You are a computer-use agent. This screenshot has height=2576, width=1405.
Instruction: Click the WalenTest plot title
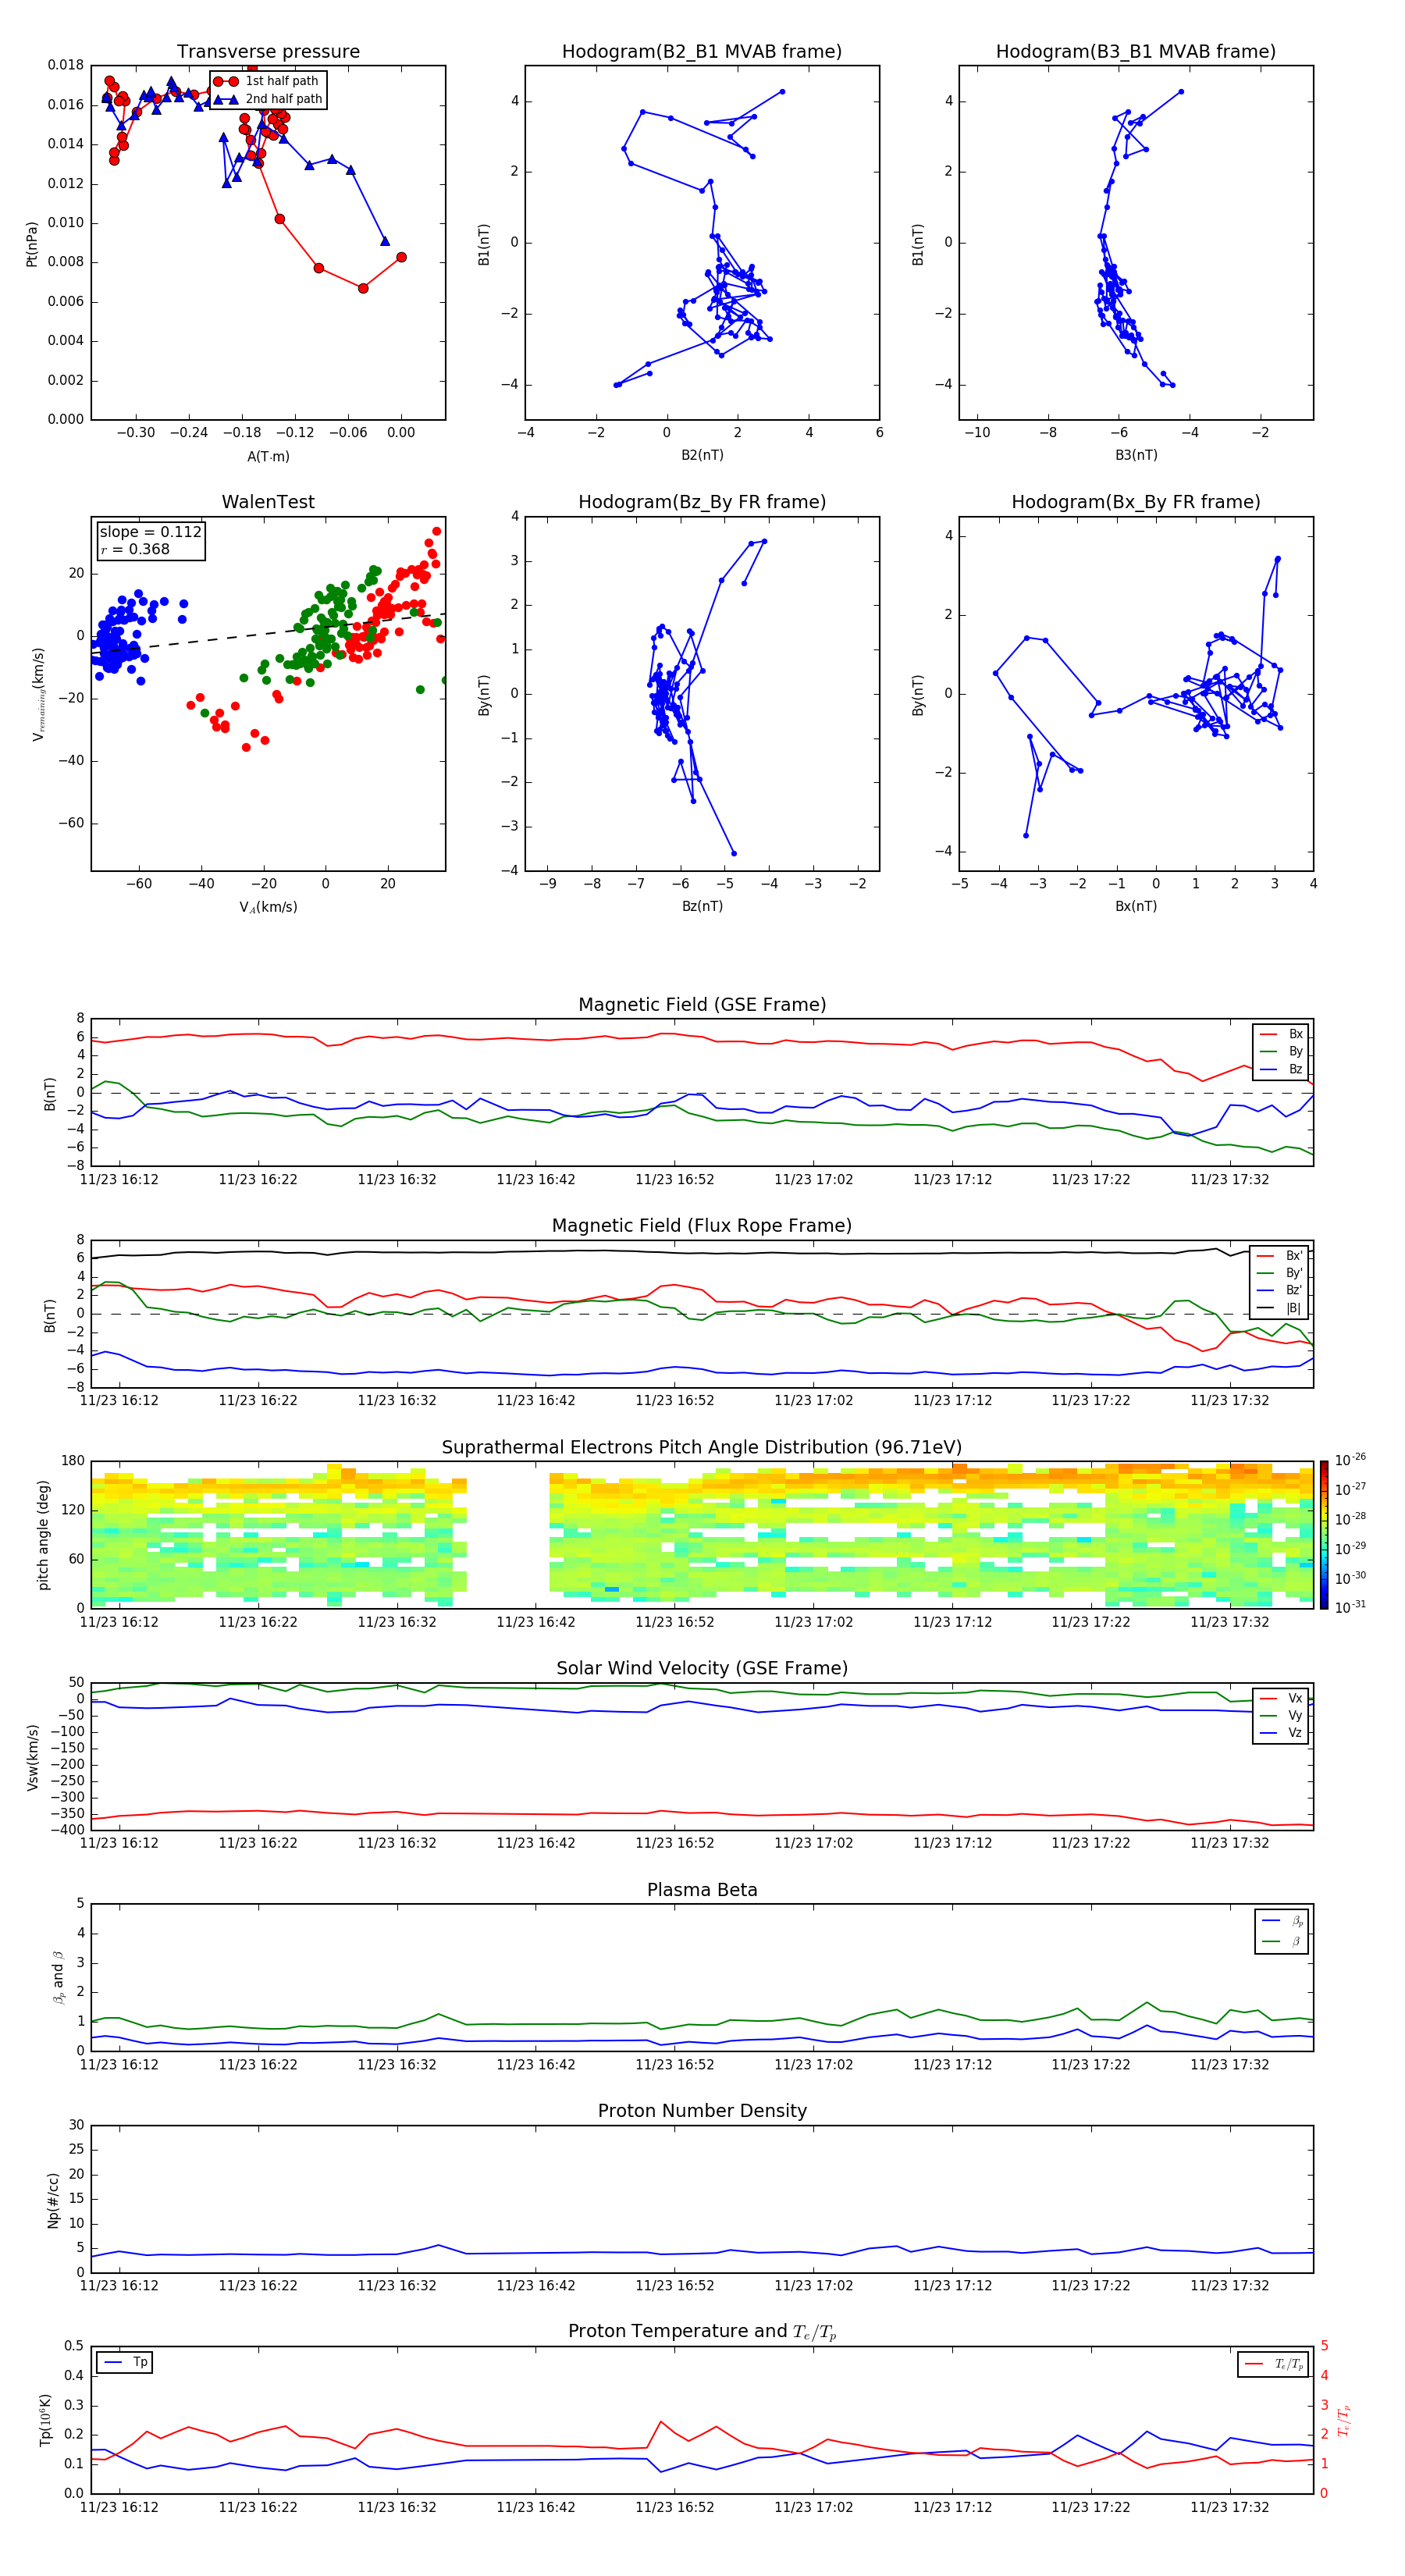pos(268,502)
